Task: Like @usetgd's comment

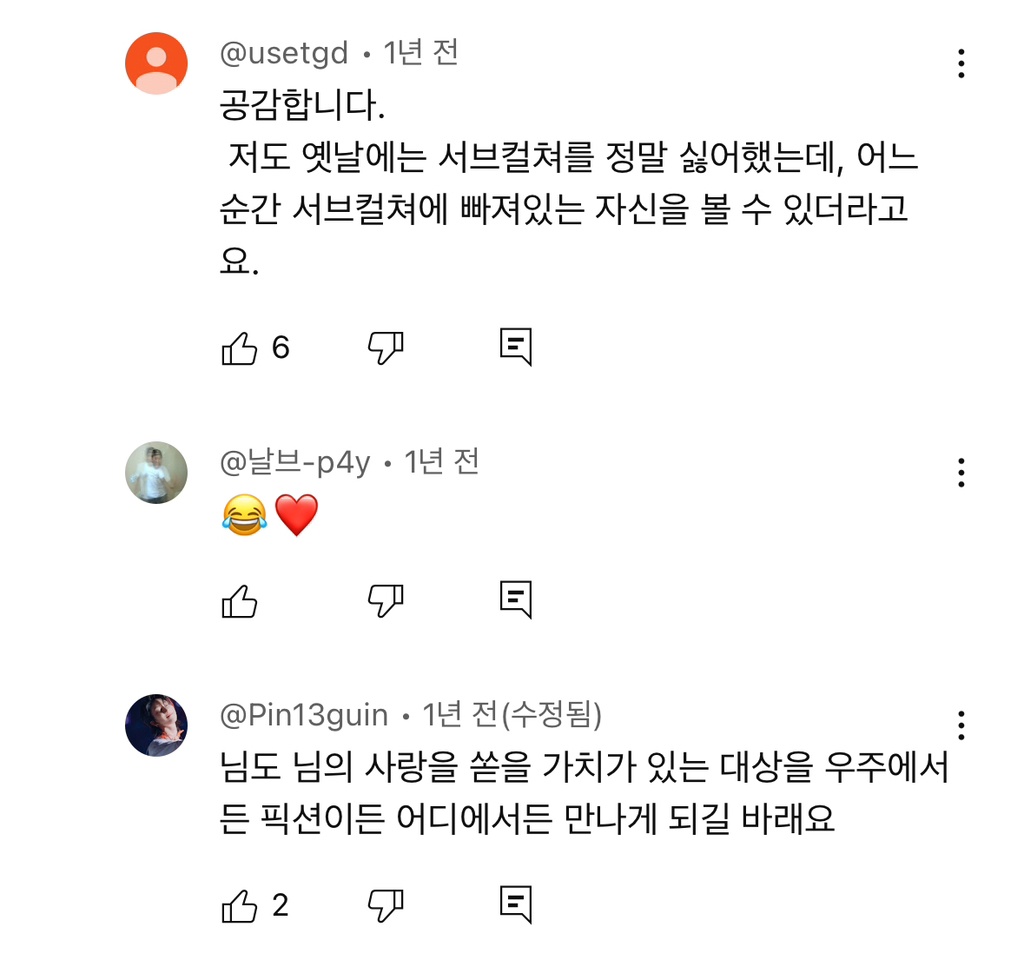Action: pyautogui.click(x=241, y=346)
